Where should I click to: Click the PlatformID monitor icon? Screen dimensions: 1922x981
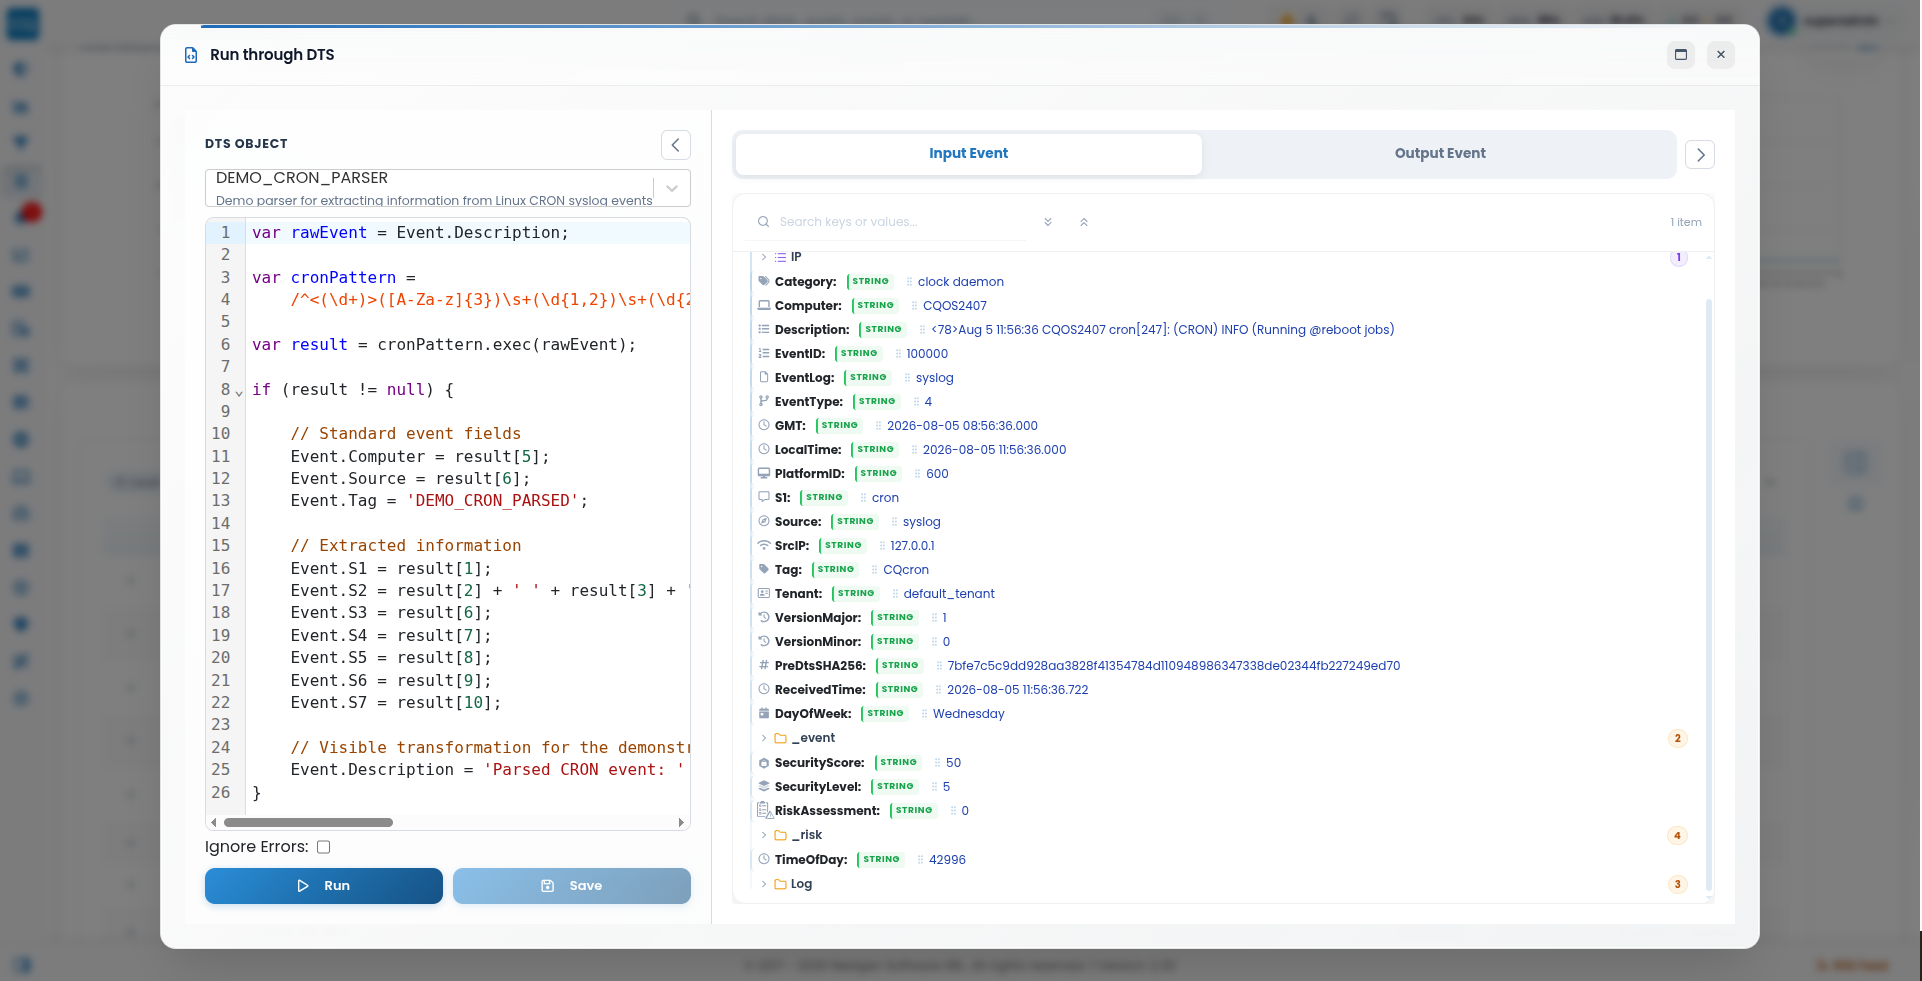tap(764, 473)
